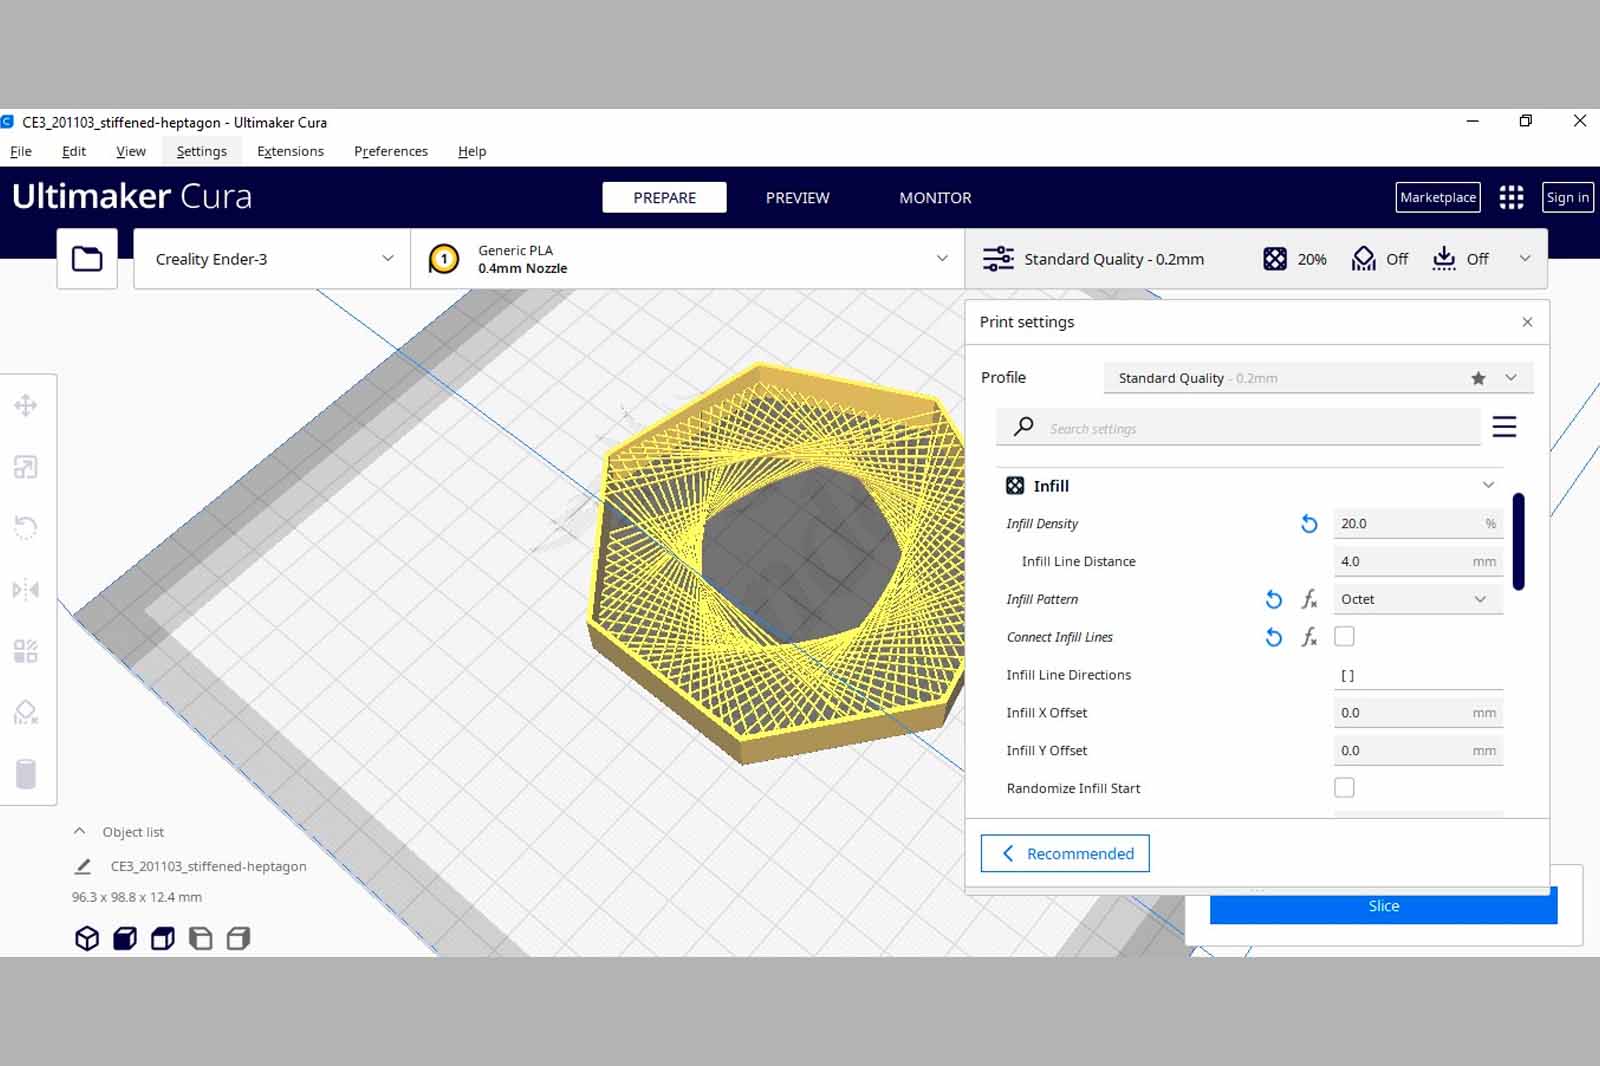Viewport: 1600px width, 1066px height.
Task: Click the Infill Line Distance value field
Action: tap(1418, 561)
